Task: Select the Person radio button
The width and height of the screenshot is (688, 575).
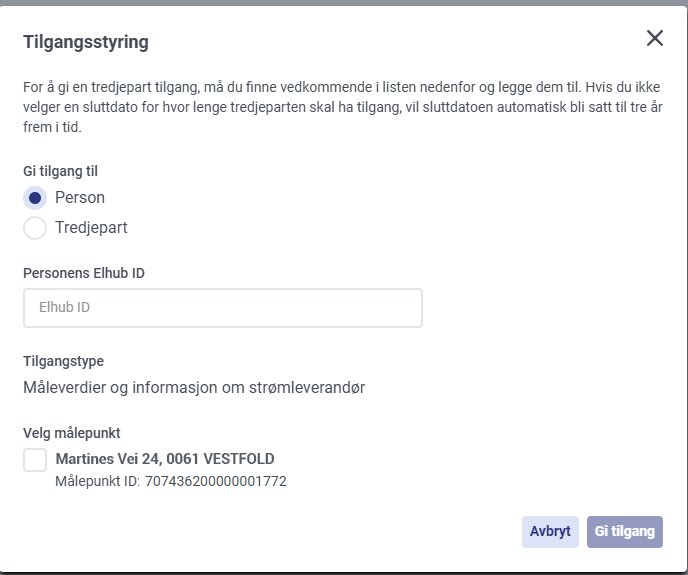Action: click(x=35, y=198)
